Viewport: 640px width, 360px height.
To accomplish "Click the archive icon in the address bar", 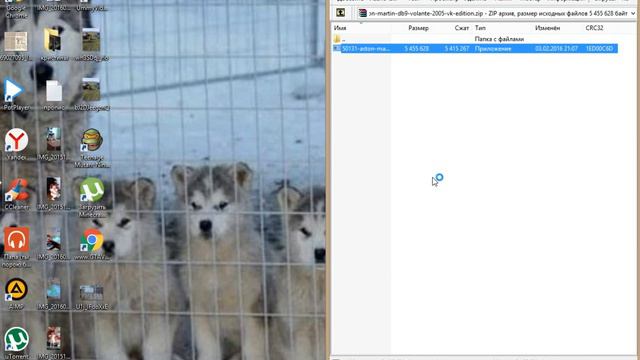I will tap(362, 13).
